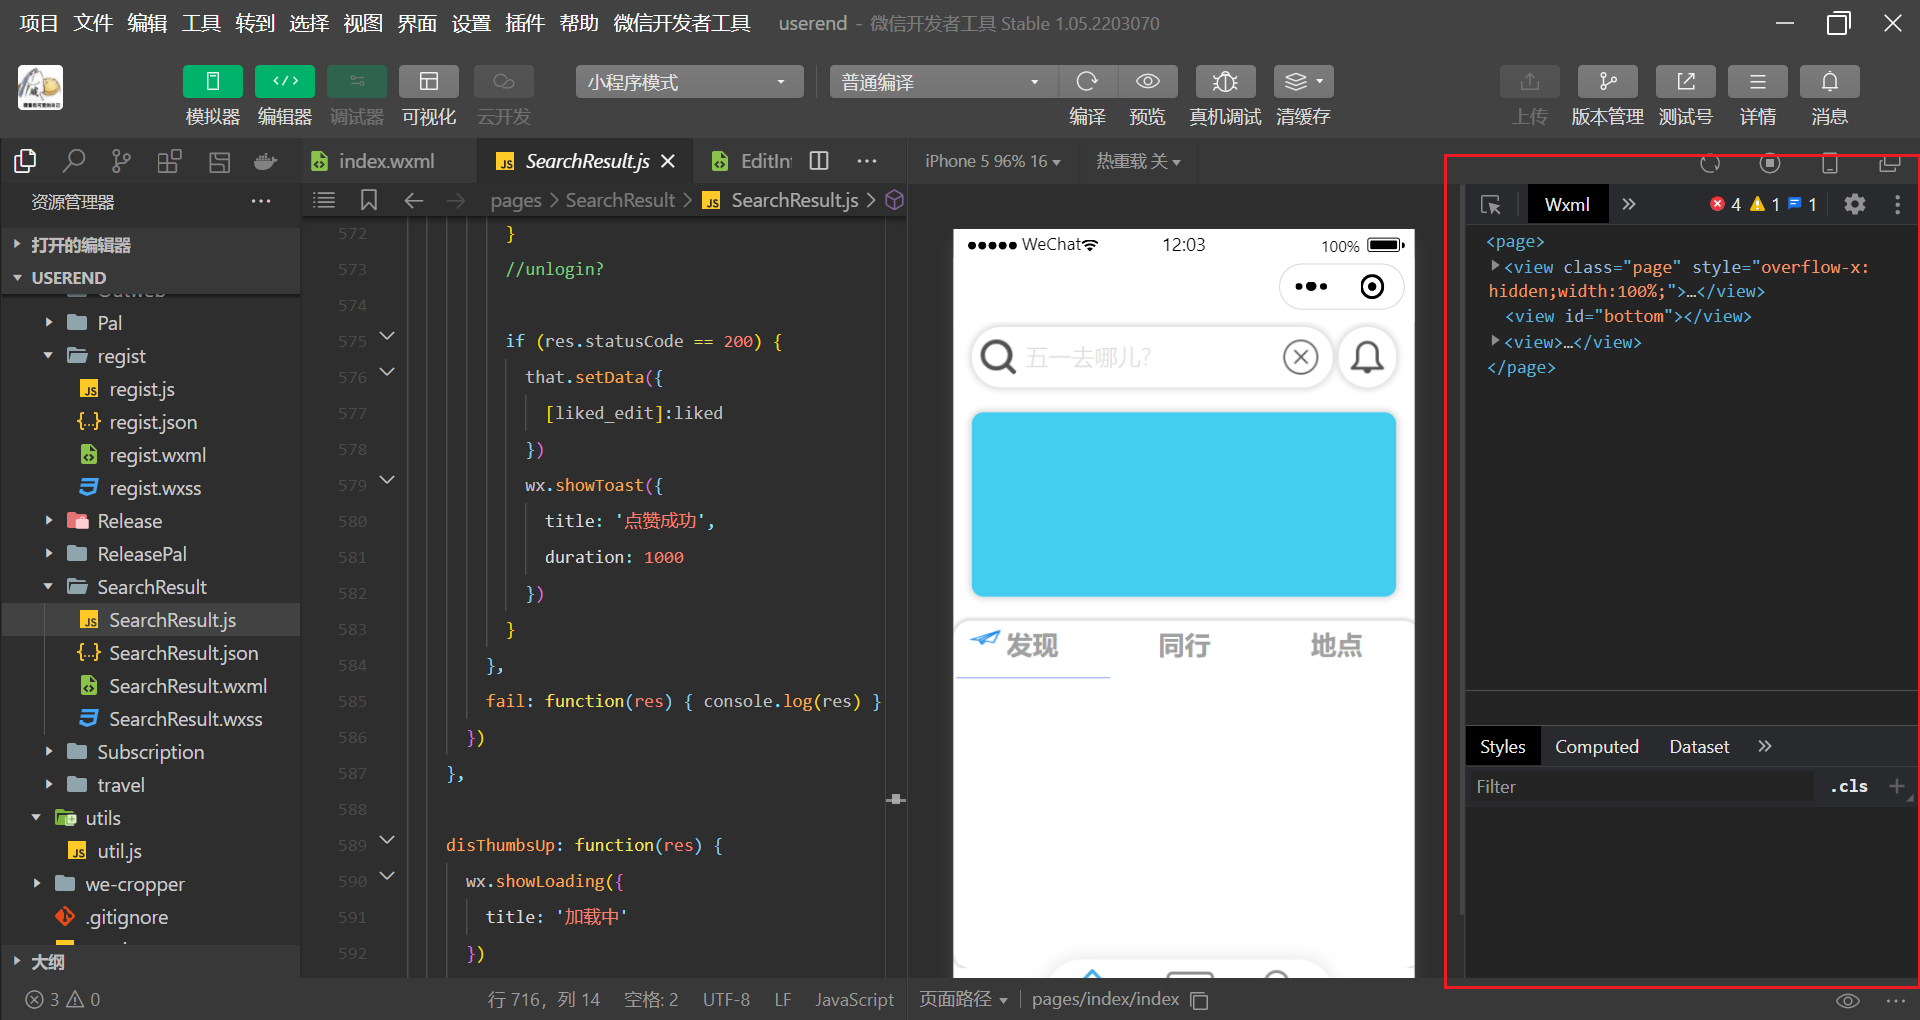Select the 同行 tab in simulator
Image resolution: width=1920 pixels, height=1020 pixels.
[x=1184, y=646]
